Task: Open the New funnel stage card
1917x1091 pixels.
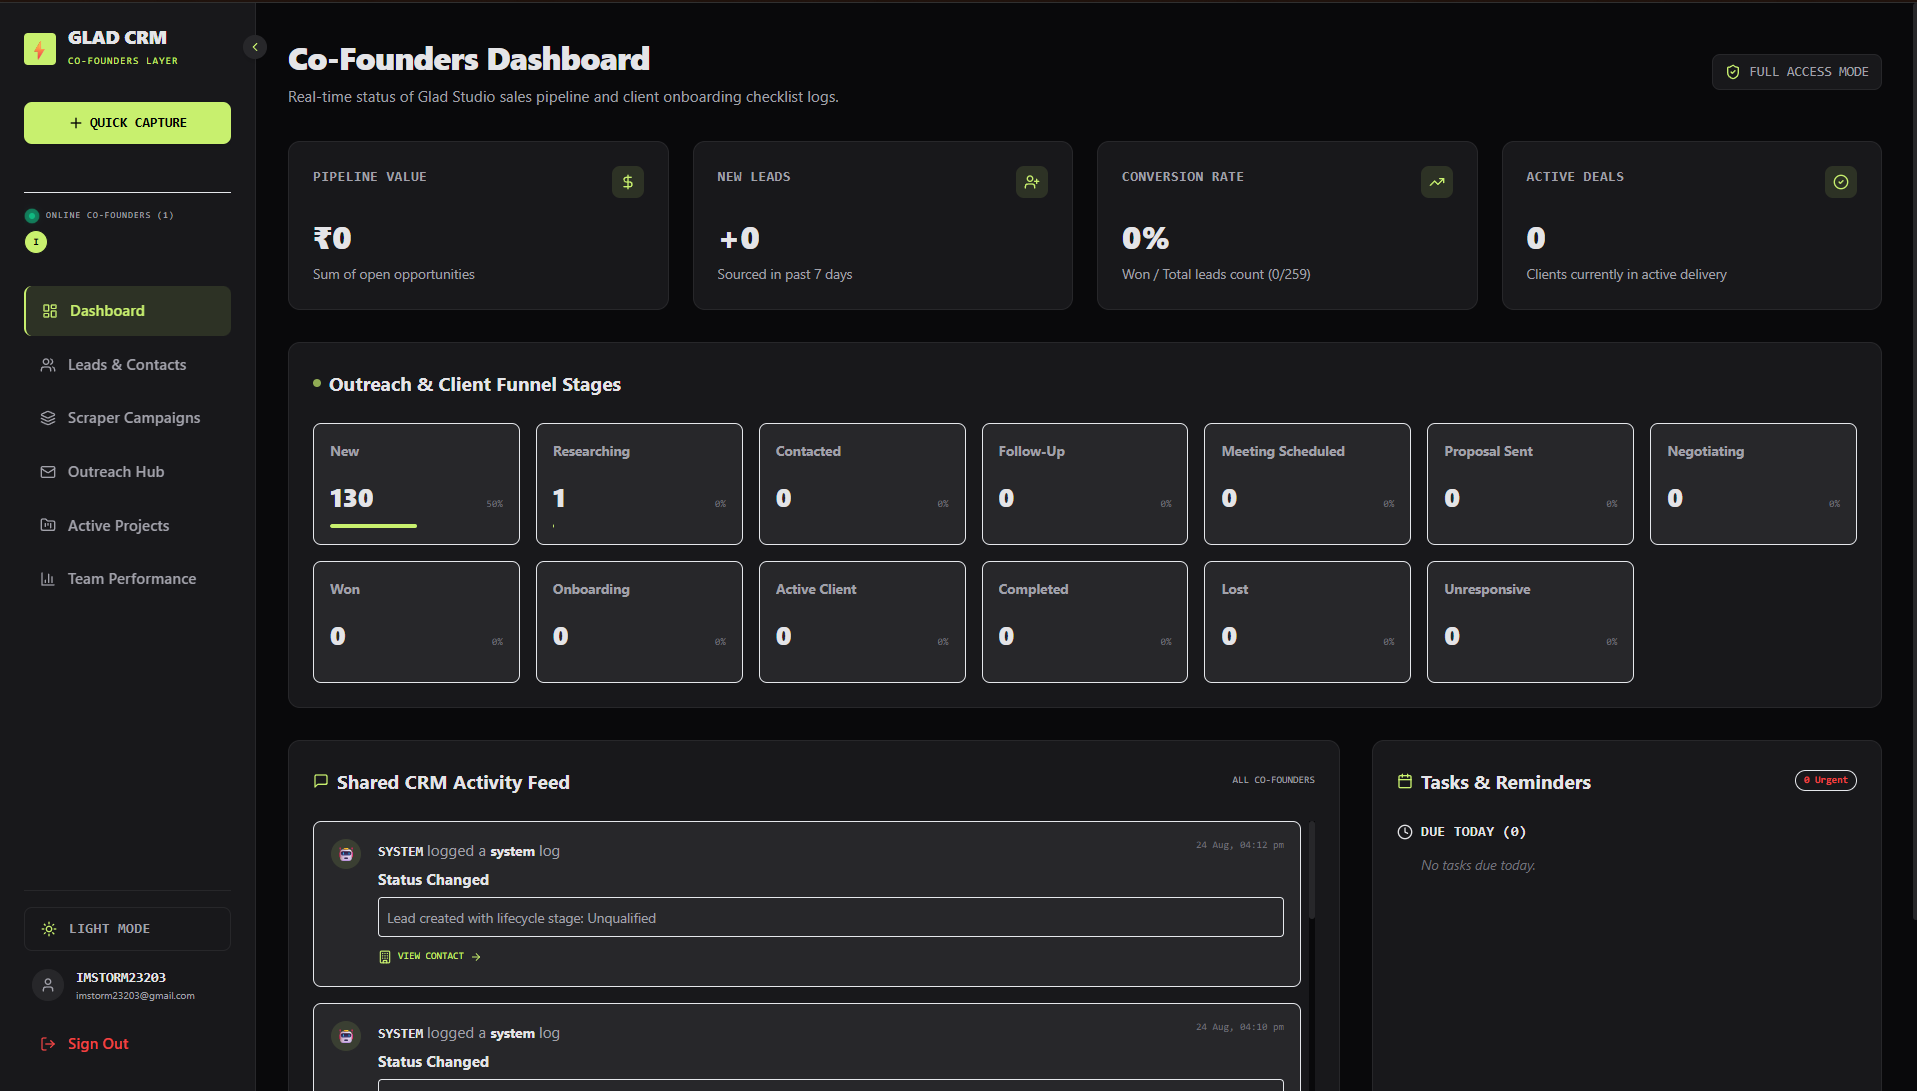Action: pyautogui.click(x=416, y=484)
